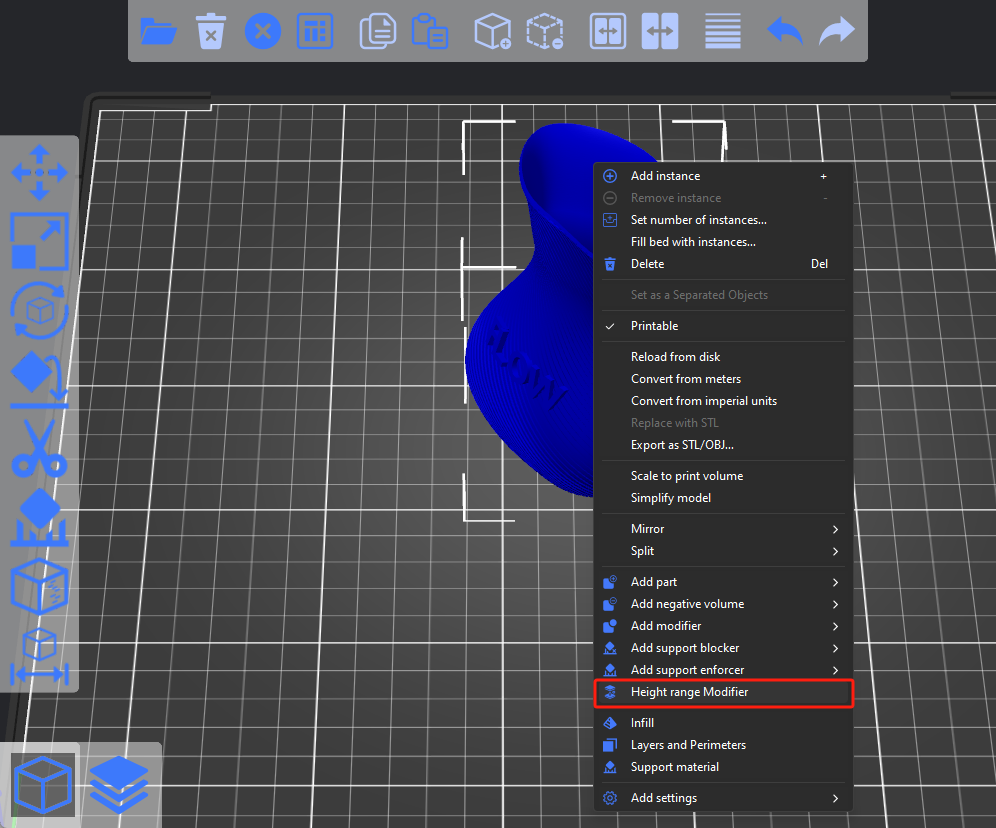Select the Cut scissors tool
Screen dimensions: 996x828
[x=39, y=447]
